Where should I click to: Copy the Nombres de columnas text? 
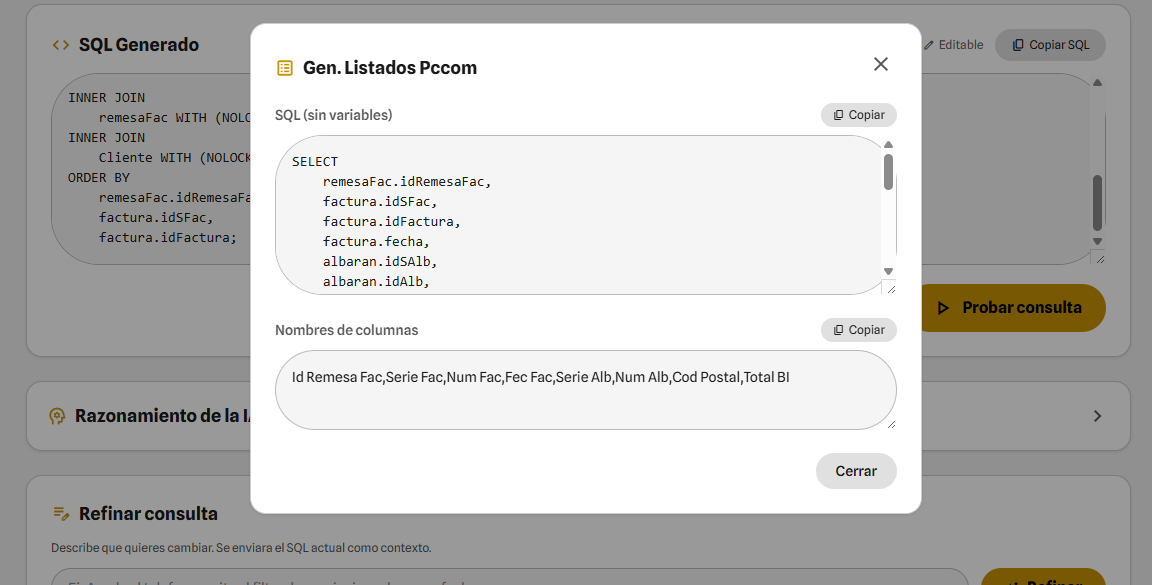coord(859,330)
